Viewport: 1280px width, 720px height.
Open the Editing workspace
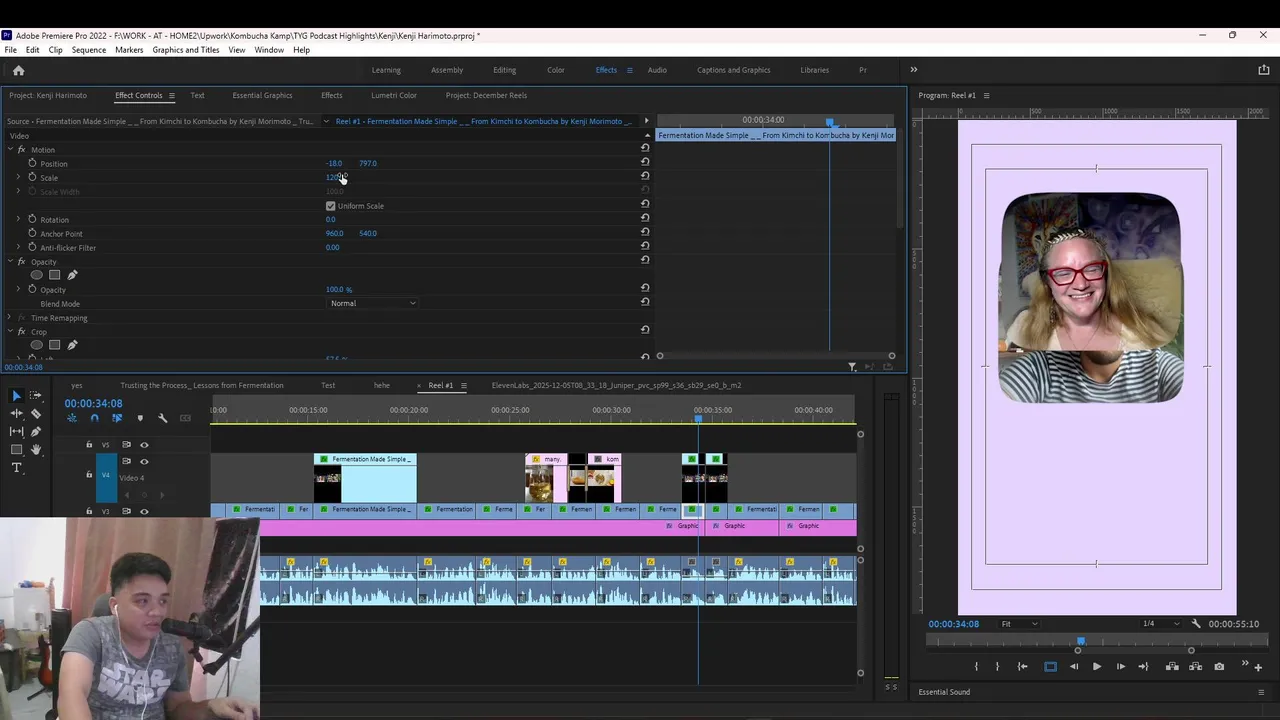(504, 70)
